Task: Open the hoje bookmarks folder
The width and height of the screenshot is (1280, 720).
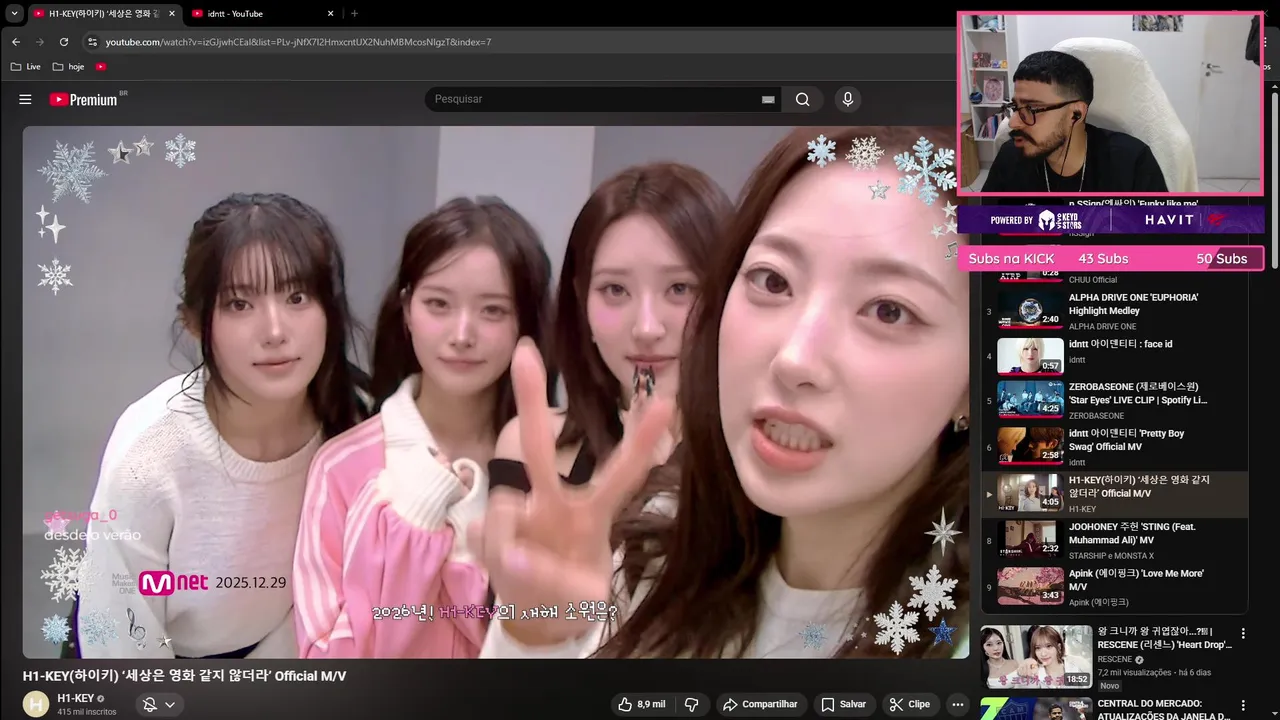Action: pyautogui.click(x=68, y=66)
